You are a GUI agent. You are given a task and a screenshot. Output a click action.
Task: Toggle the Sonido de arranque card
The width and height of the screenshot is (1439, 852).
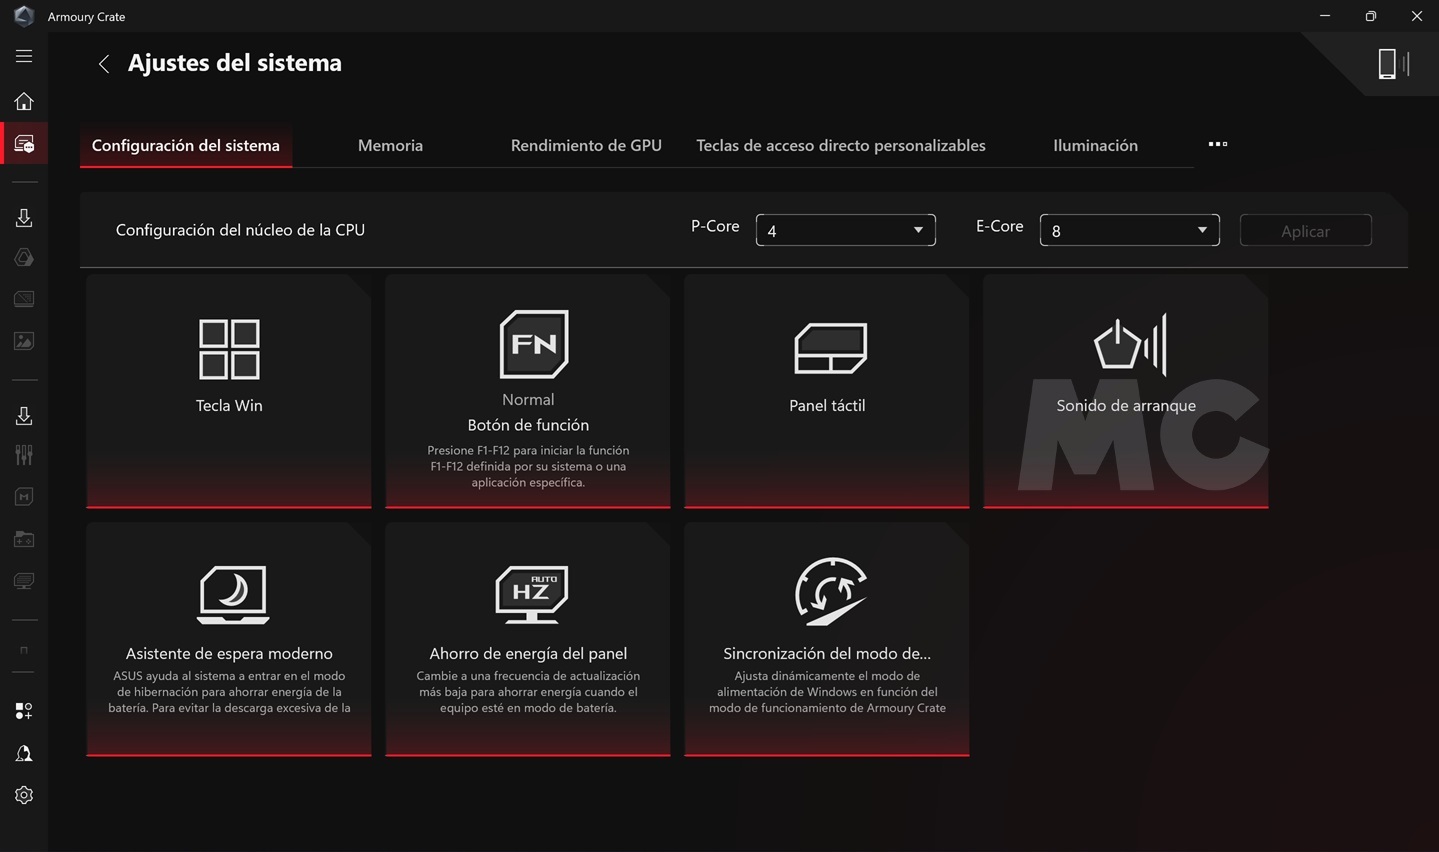click(x=1126, y=391)
